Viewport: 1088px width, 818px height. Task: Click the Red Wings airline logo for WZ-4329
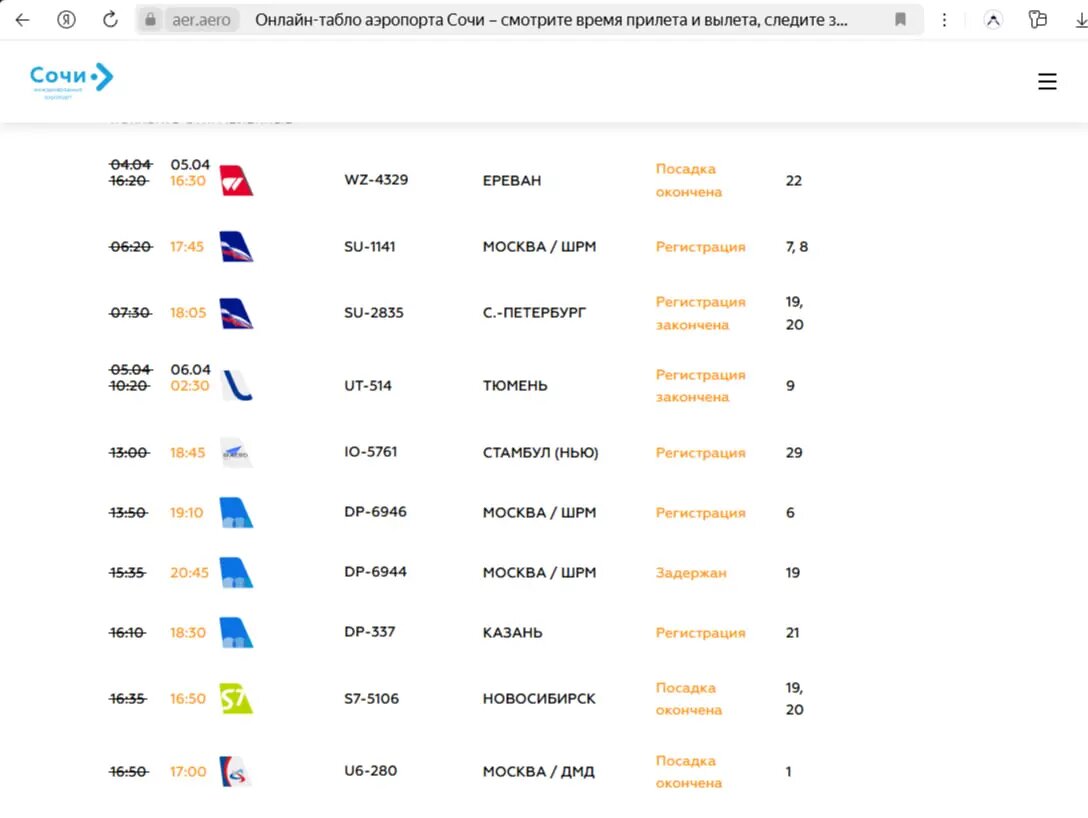(x=236, y=180)
